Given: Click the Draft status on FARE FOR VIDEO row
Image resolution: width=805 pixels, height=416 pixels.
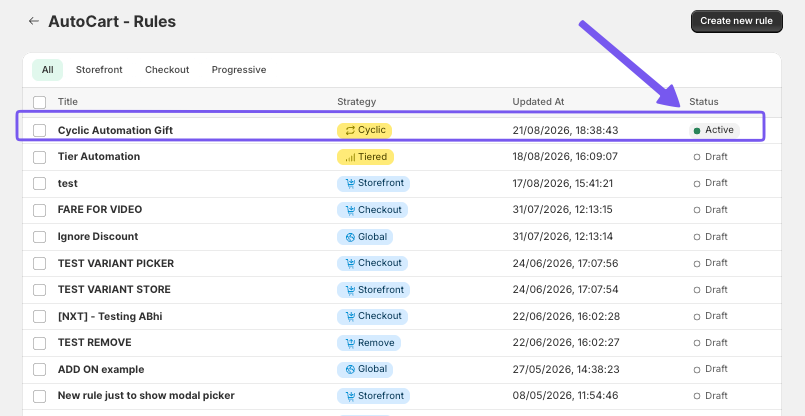Looking at the screenshot, I should pos(711,210).
